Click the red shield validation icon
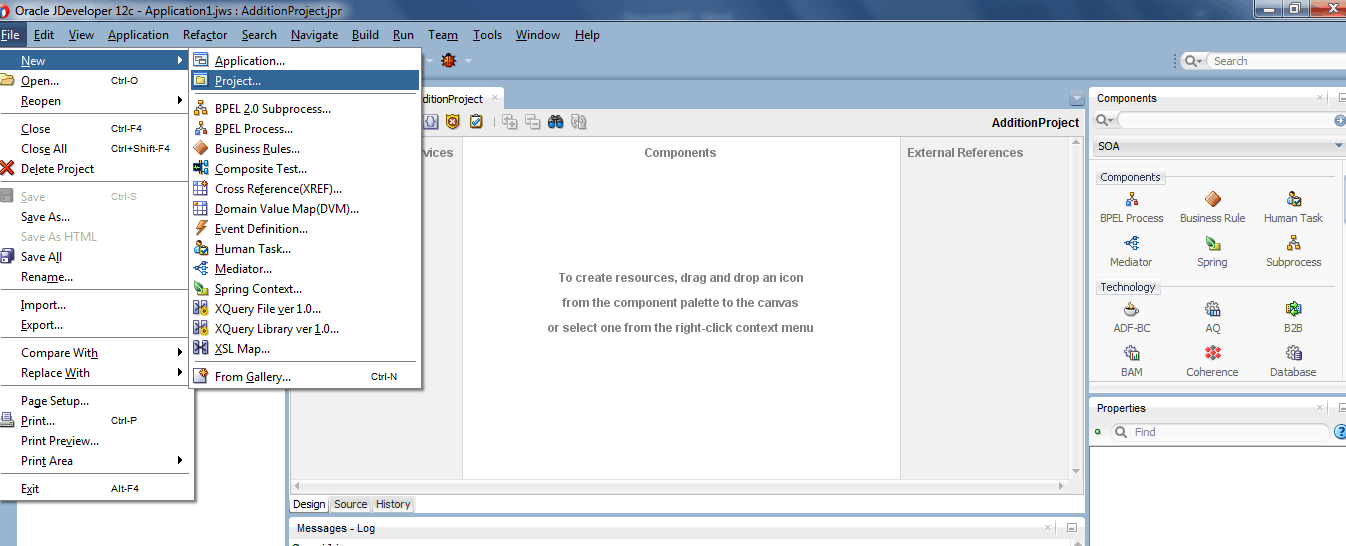Viewport: 1346px width, 546px height. point(453,121)
